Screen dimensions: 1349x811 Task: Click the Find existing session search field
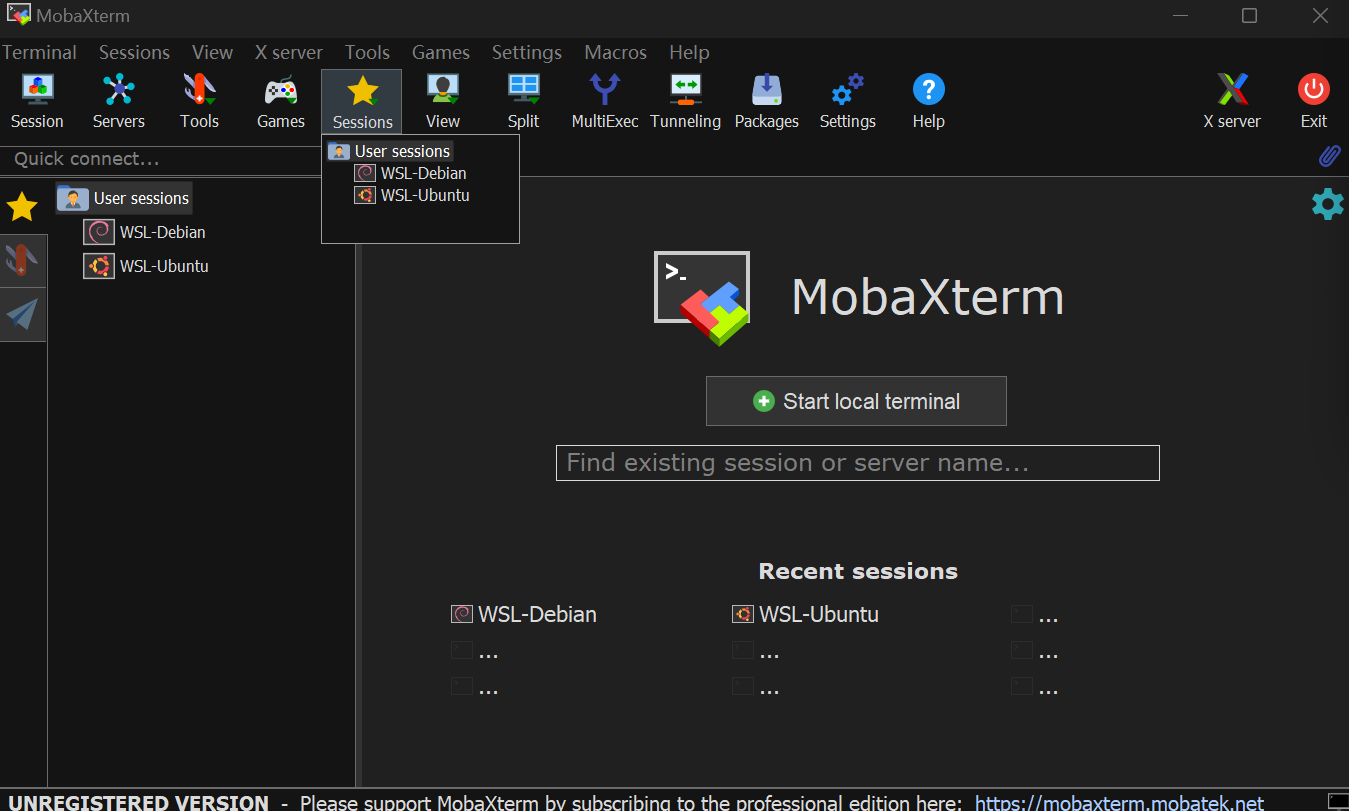pyautogui.click(x=857, y=462)
